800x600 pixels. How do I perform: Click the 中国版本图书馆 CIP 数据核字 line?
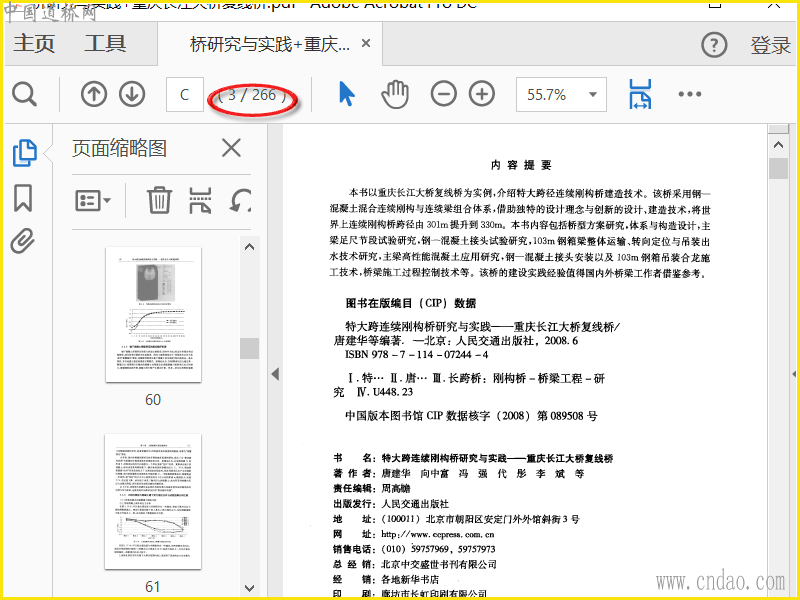[x=471, y=416]
